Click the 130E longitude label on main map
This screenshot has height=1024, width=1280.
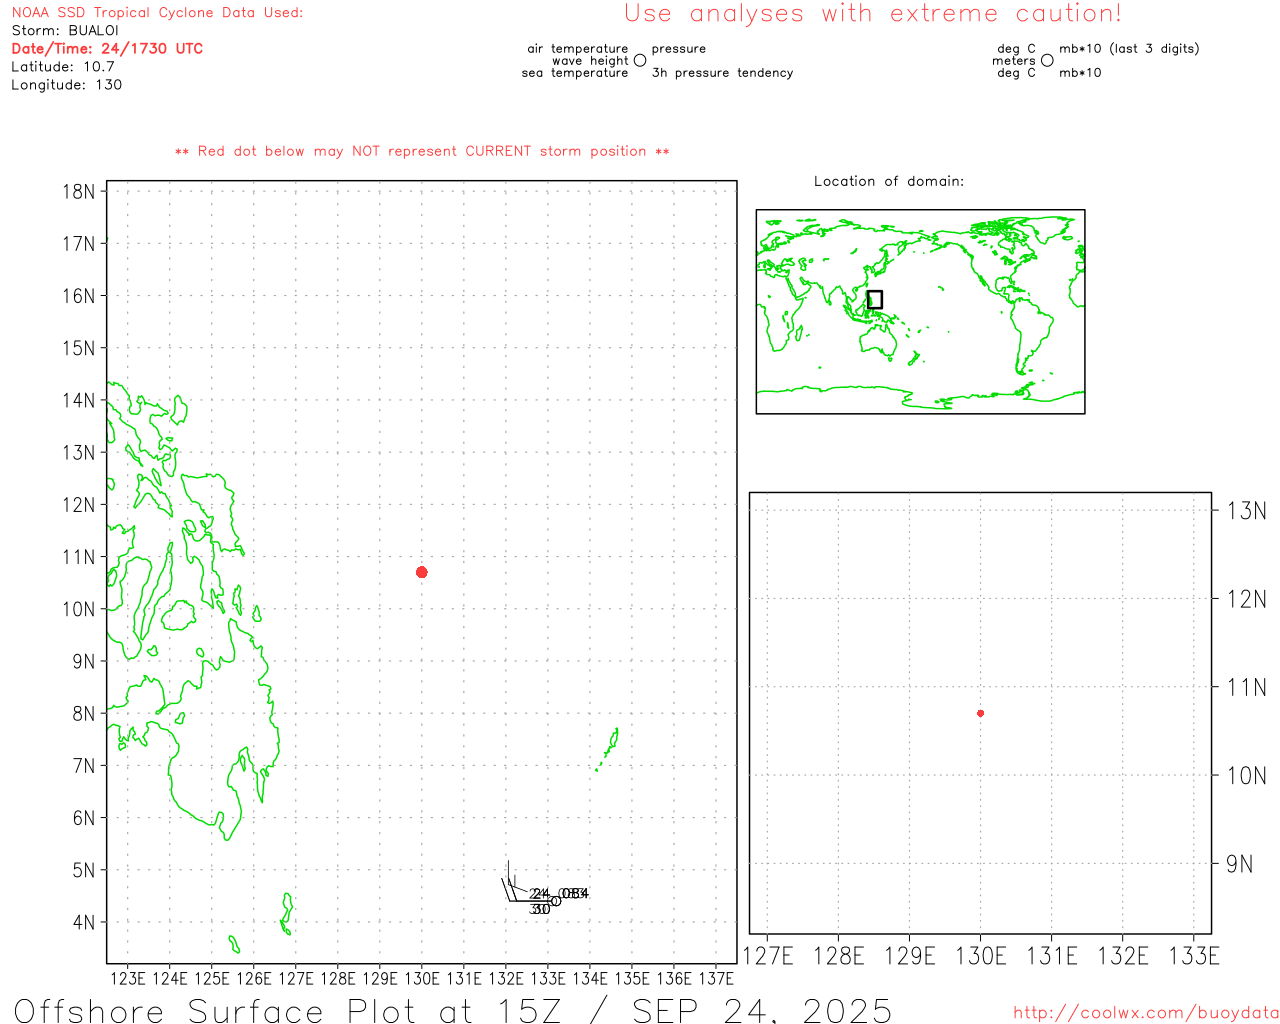coord(421,979)
